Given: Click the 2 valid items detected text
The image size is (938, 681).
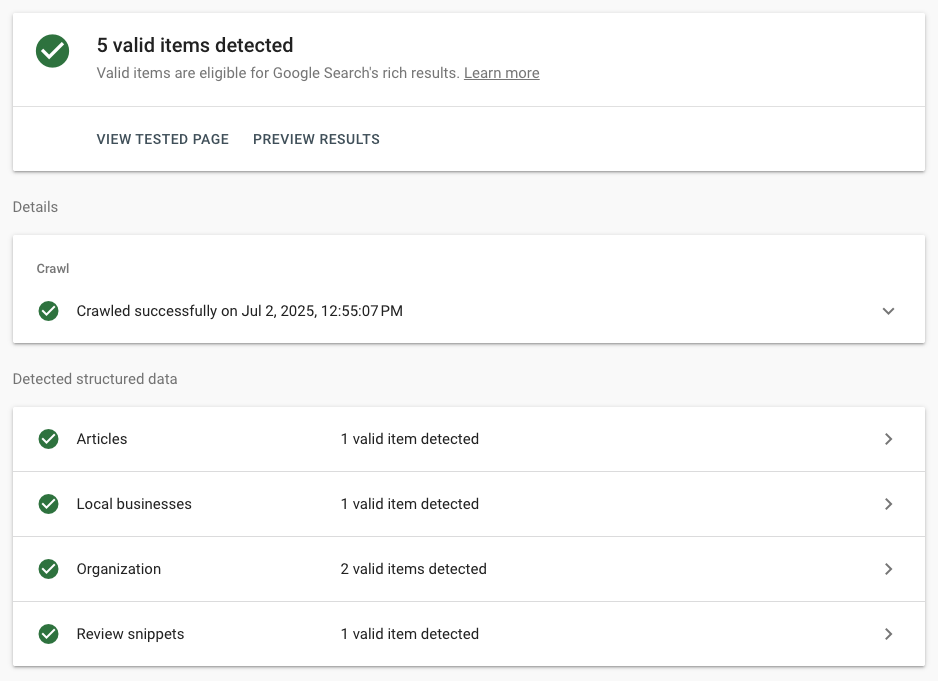Looking at the screenshot, I should [413, 569].
